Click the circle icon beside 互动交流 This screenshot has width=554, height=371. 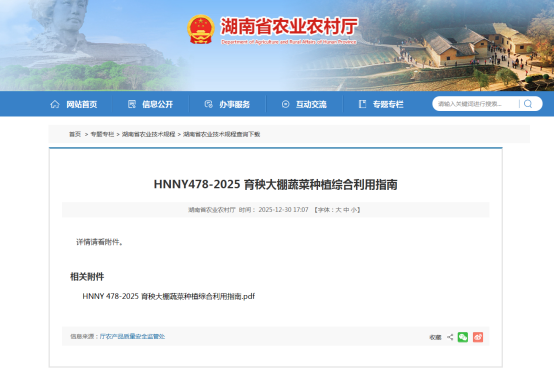click(285, 104)
